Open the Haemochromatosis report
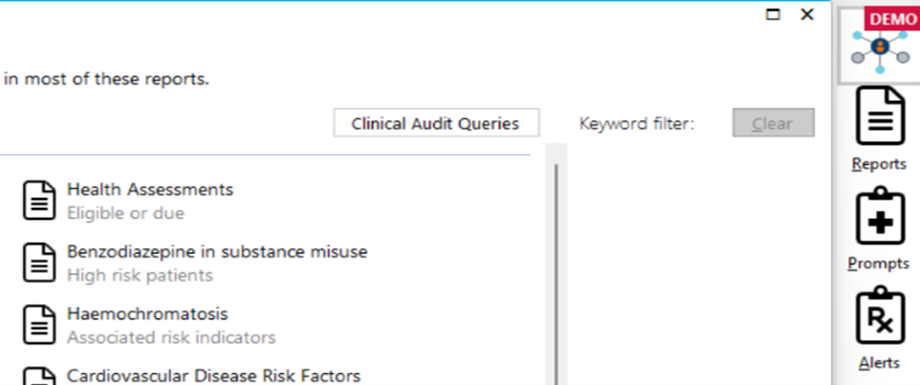 point(147,314)
